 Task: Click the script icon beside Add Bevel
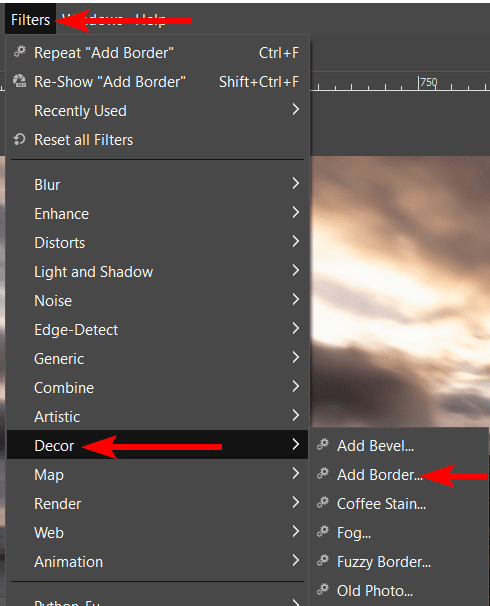click(x=323, y=444)
